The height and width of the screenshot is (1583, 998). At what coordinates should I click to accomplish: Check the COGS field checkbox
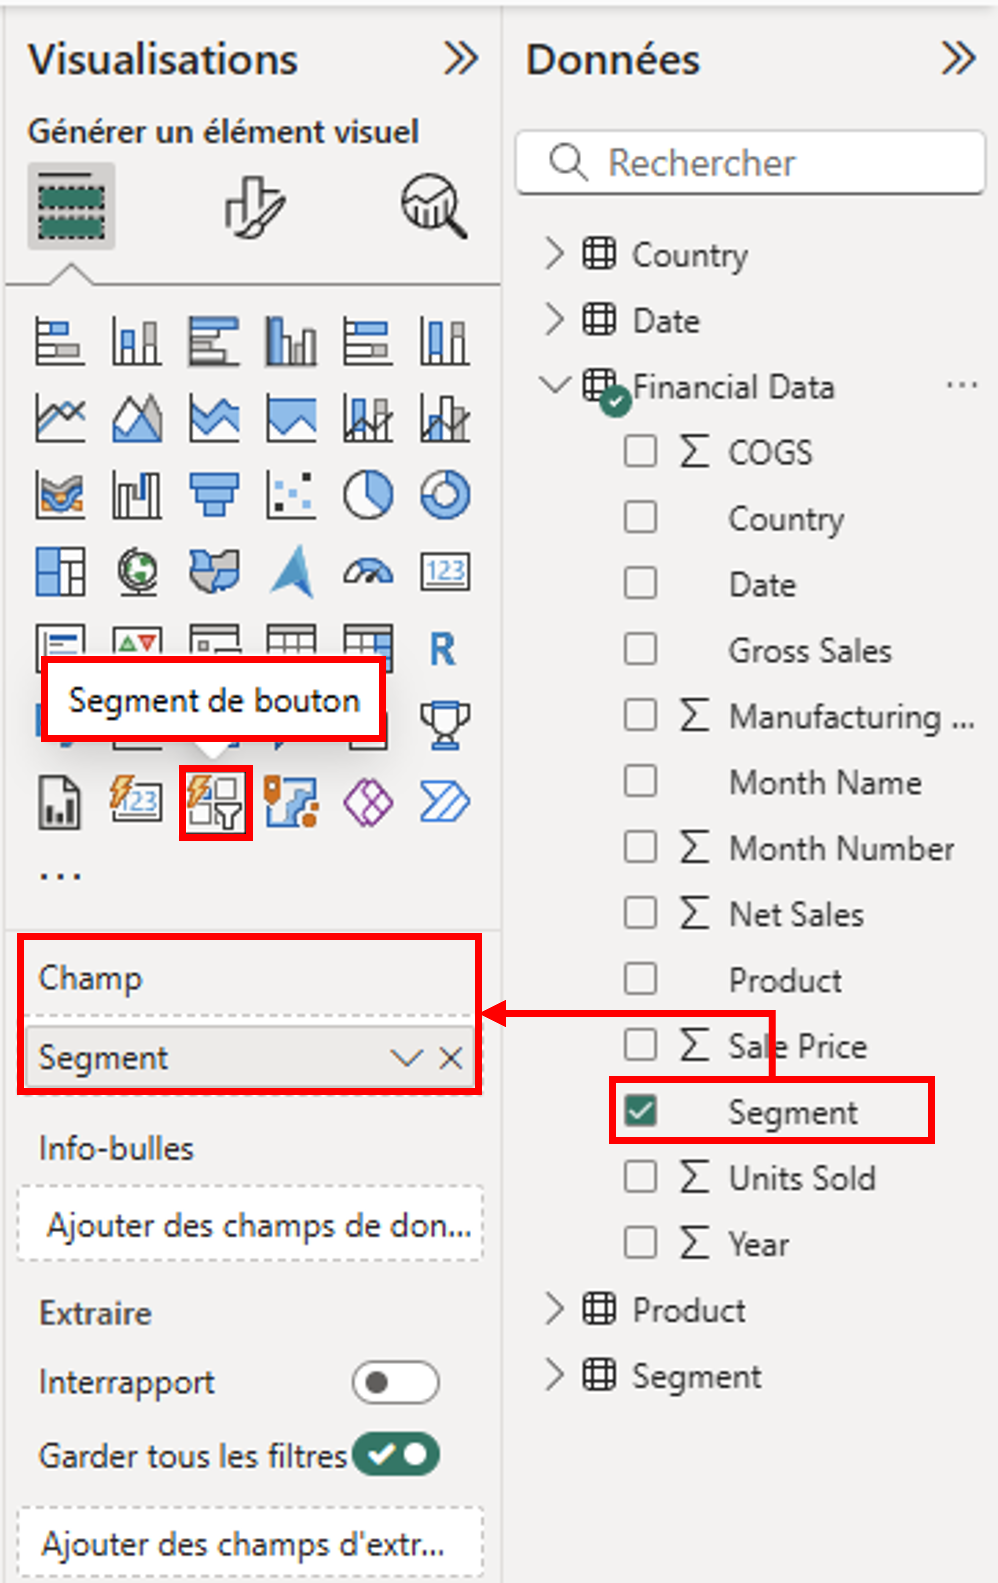[x=640, y=452]
